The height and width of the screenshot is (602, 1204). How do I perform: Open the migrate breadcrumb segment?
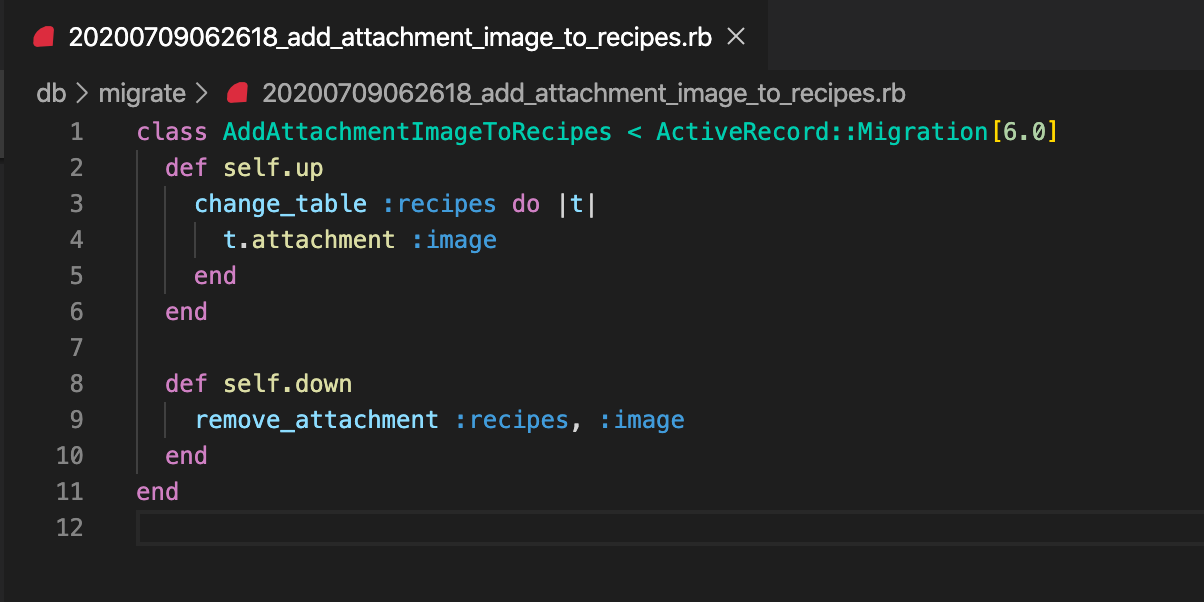142,94
